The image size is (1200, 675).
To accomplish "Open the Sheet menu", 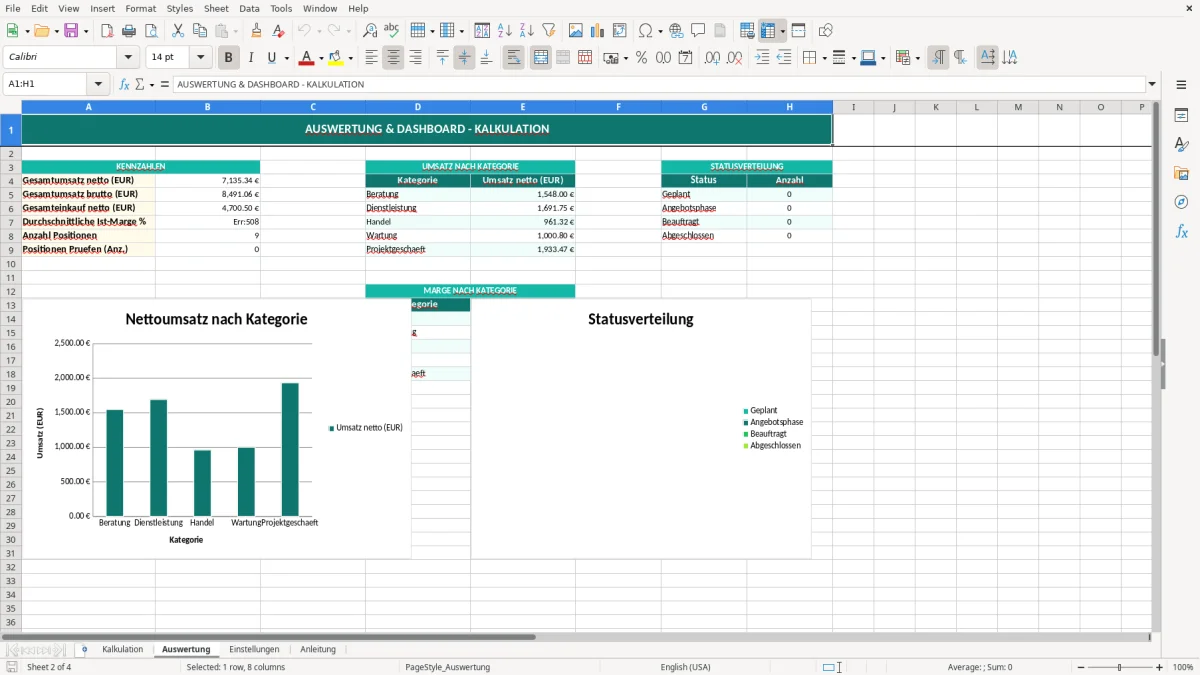I will coord(216,8).
